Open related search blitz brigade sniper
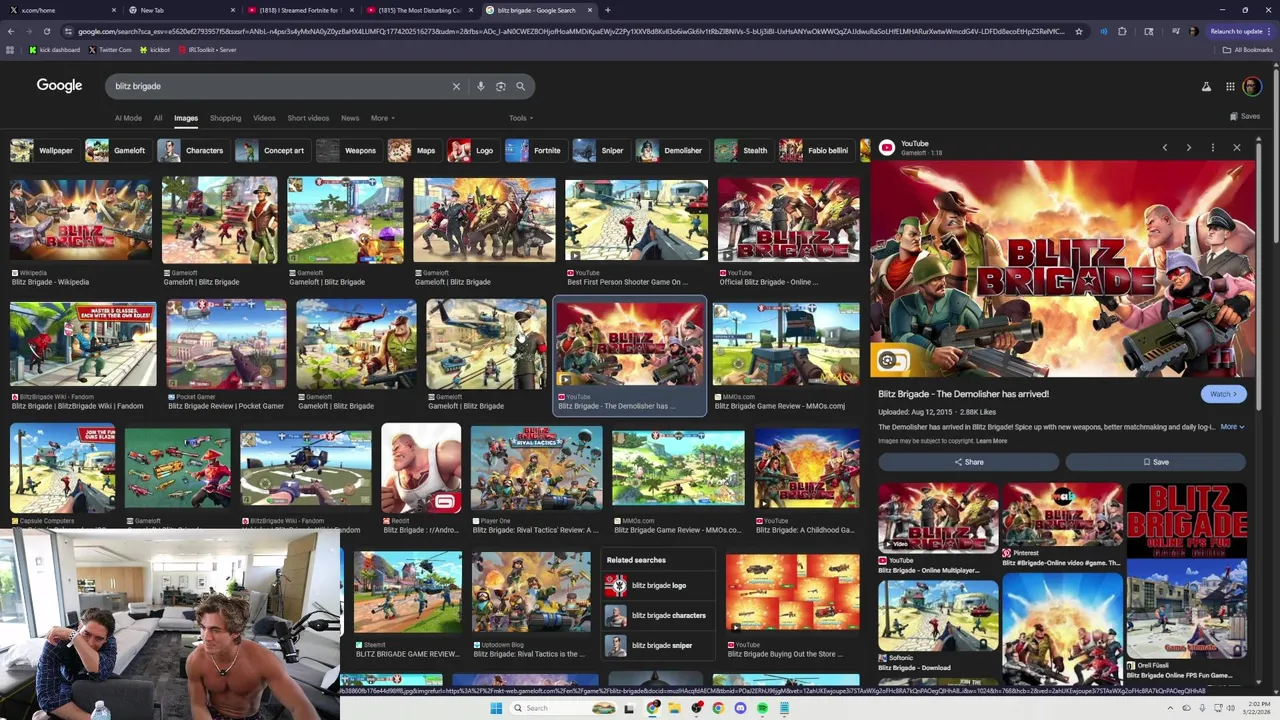1280x720 pixels. pos(658,646)
